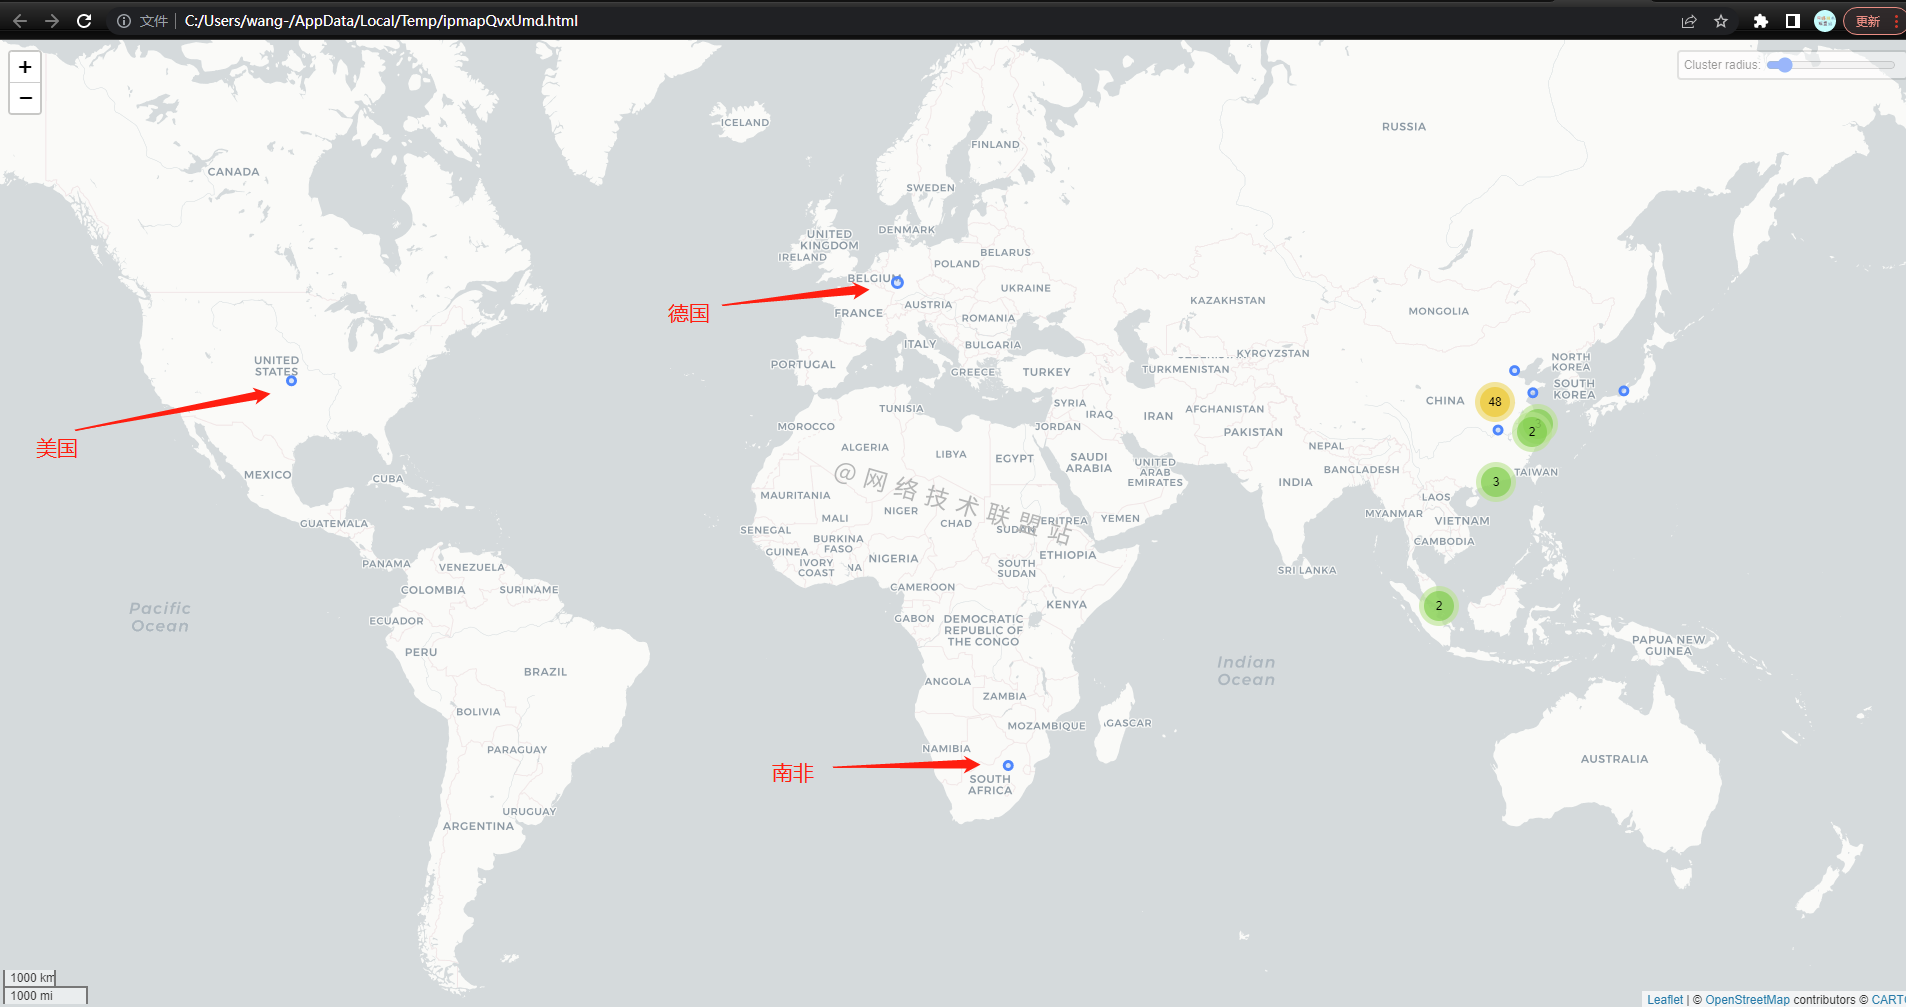This screenshot has height=1007, width=1906.
Task: Click the blue marker in Japan
Action: click(x=1624, y=391)
